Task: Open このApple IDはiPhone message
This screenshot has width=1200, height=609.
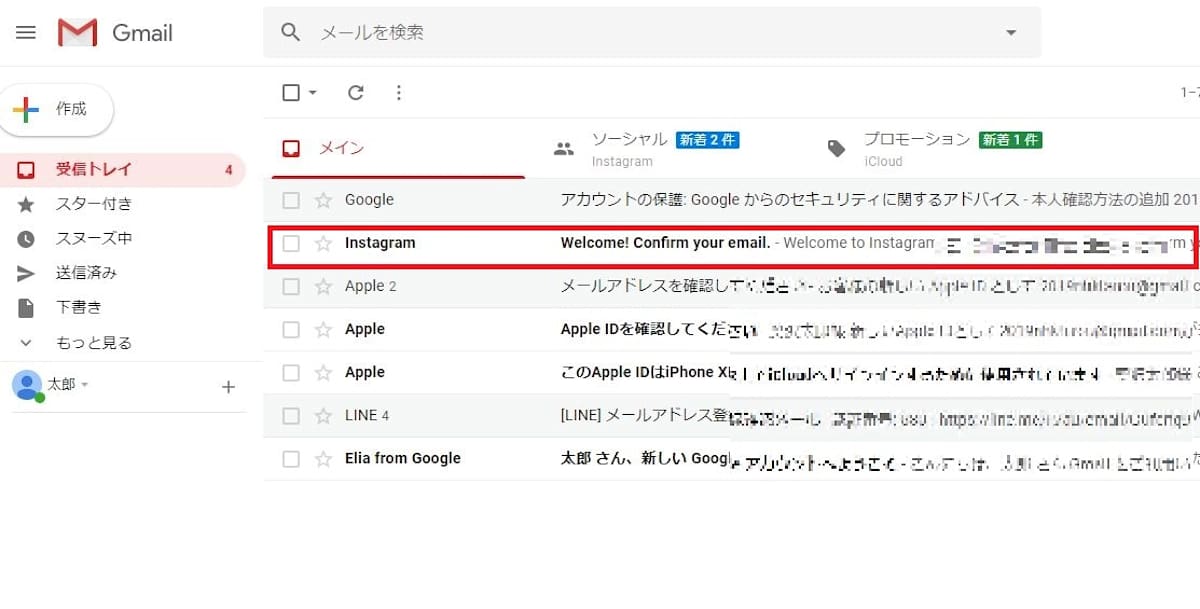Action: [x=732, y=372]
